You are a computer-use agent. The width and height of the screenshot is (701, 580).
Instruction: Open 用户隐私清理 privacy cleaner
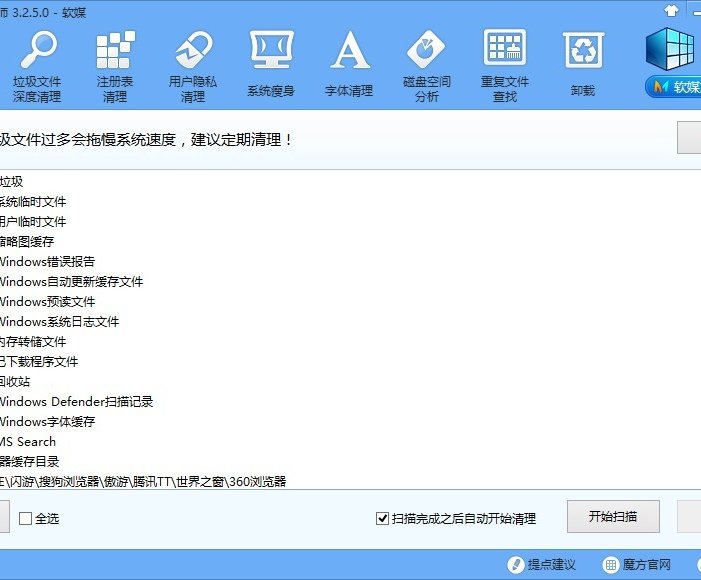[x=193, y=67]
